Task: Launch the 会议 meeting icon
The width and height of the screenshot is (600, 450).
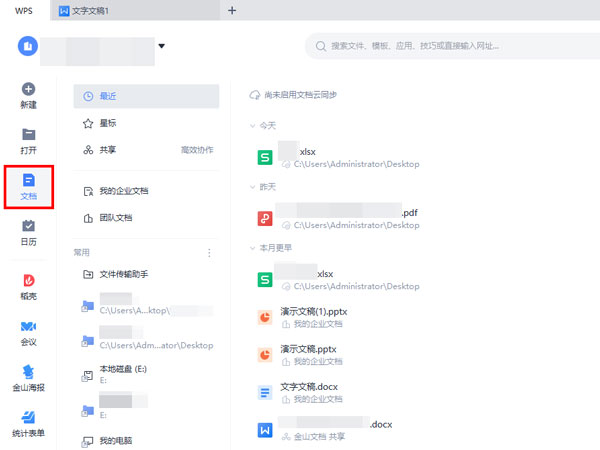Action: coord(28,327)
